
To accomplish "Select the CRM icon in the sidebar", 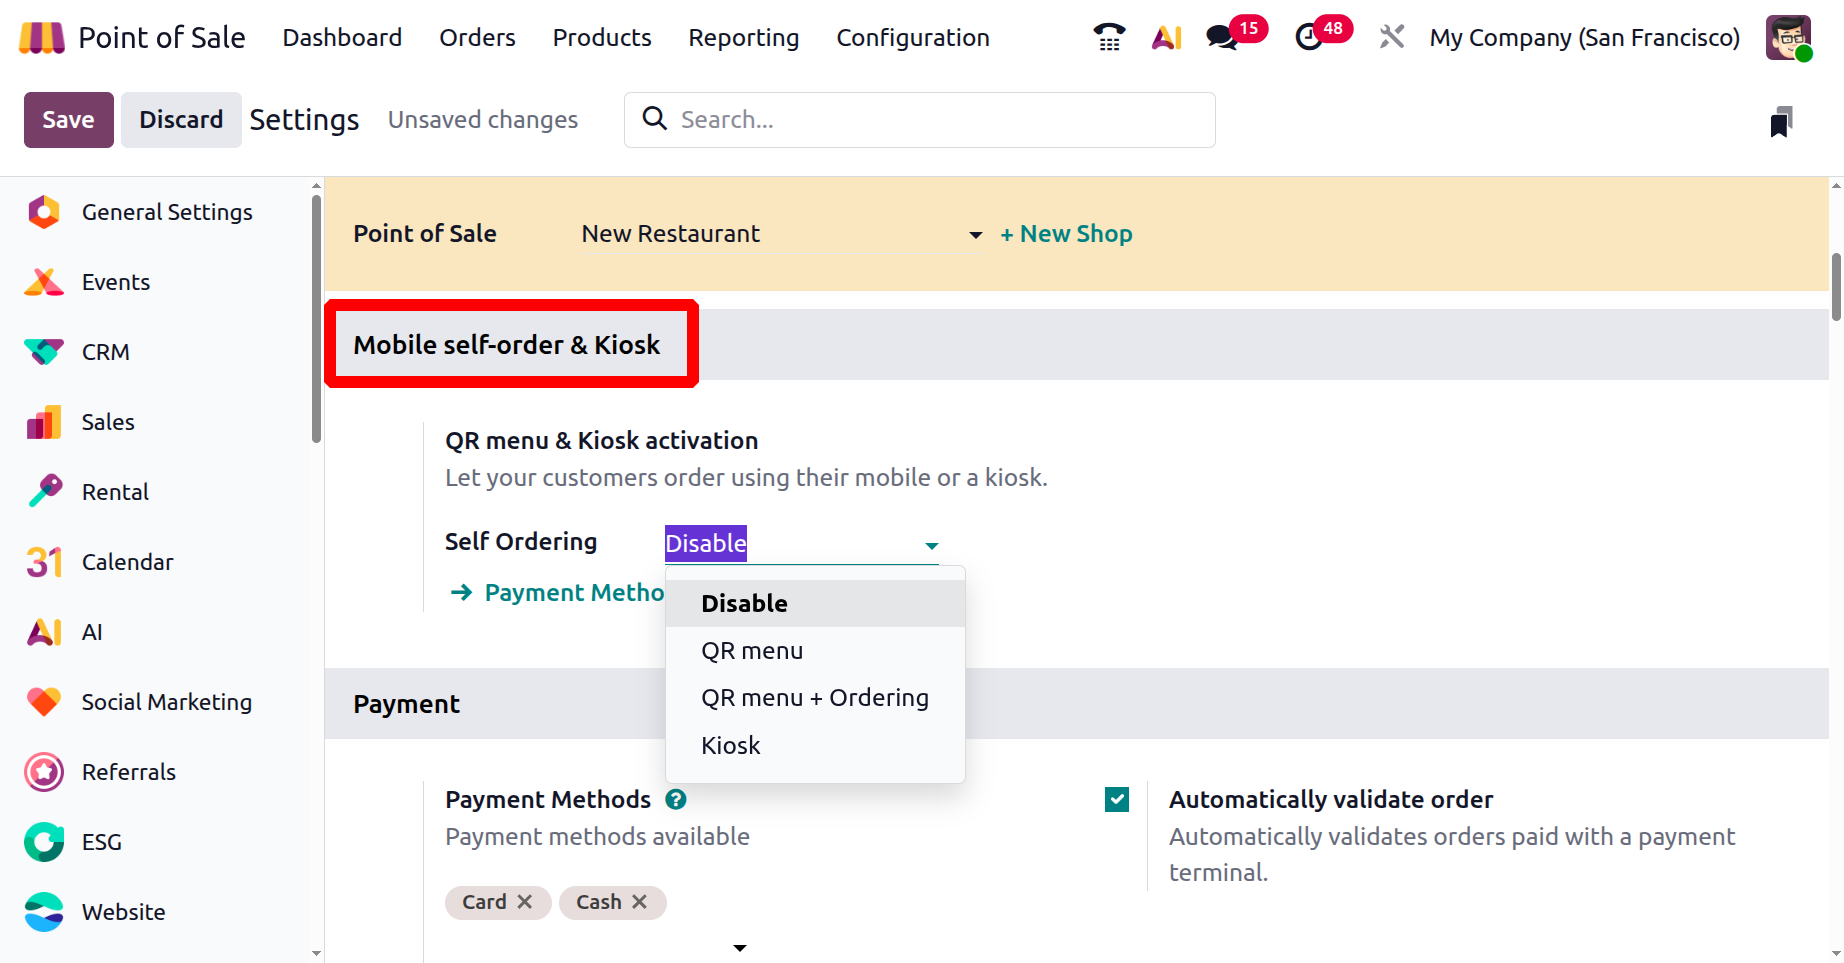I will point(44,352).
